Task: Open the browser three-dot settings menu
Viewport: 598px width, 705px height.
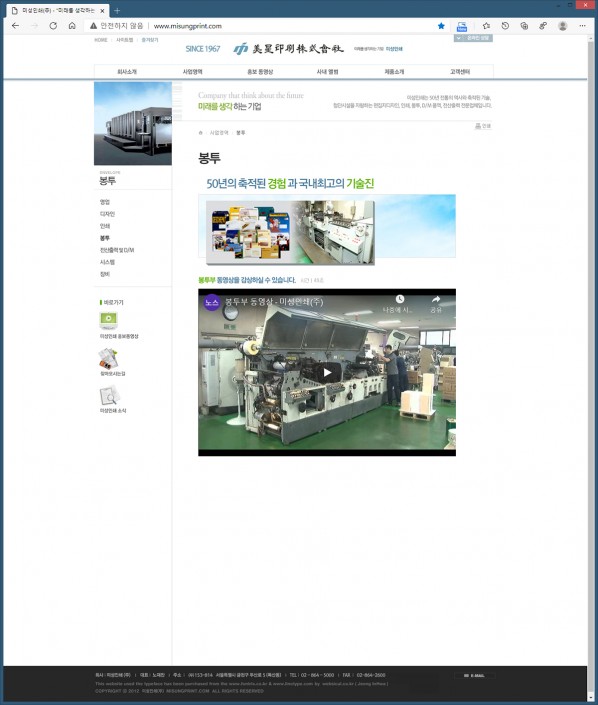Action: pos(582,26)
